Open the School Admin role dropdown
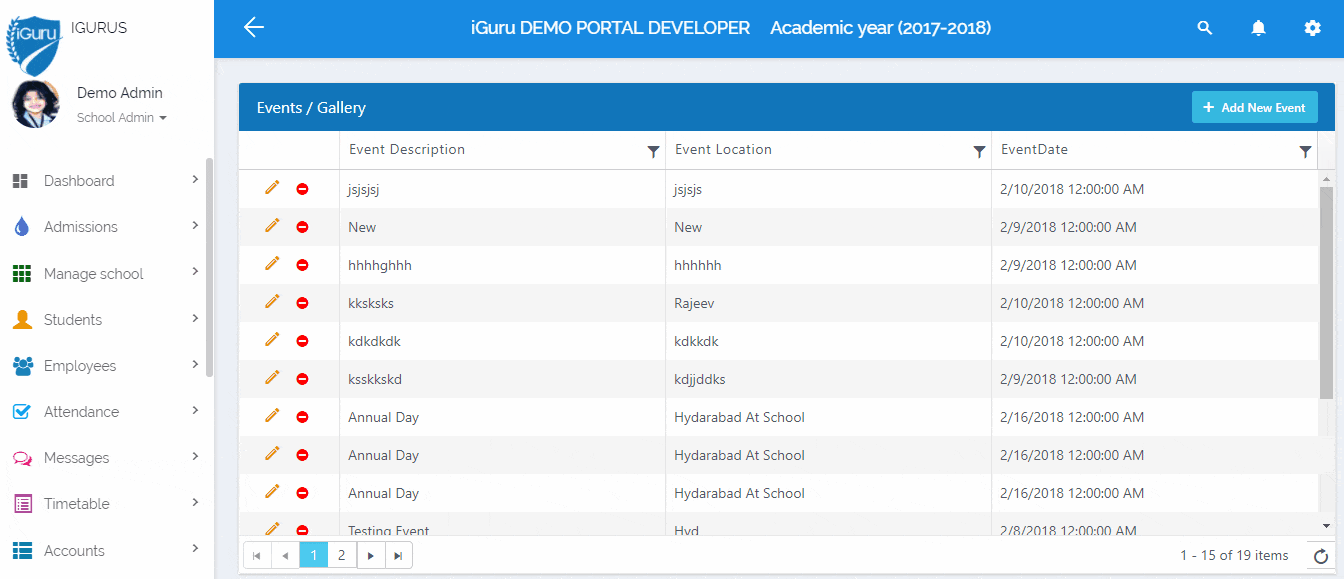1344x579 pixels. 122,118
